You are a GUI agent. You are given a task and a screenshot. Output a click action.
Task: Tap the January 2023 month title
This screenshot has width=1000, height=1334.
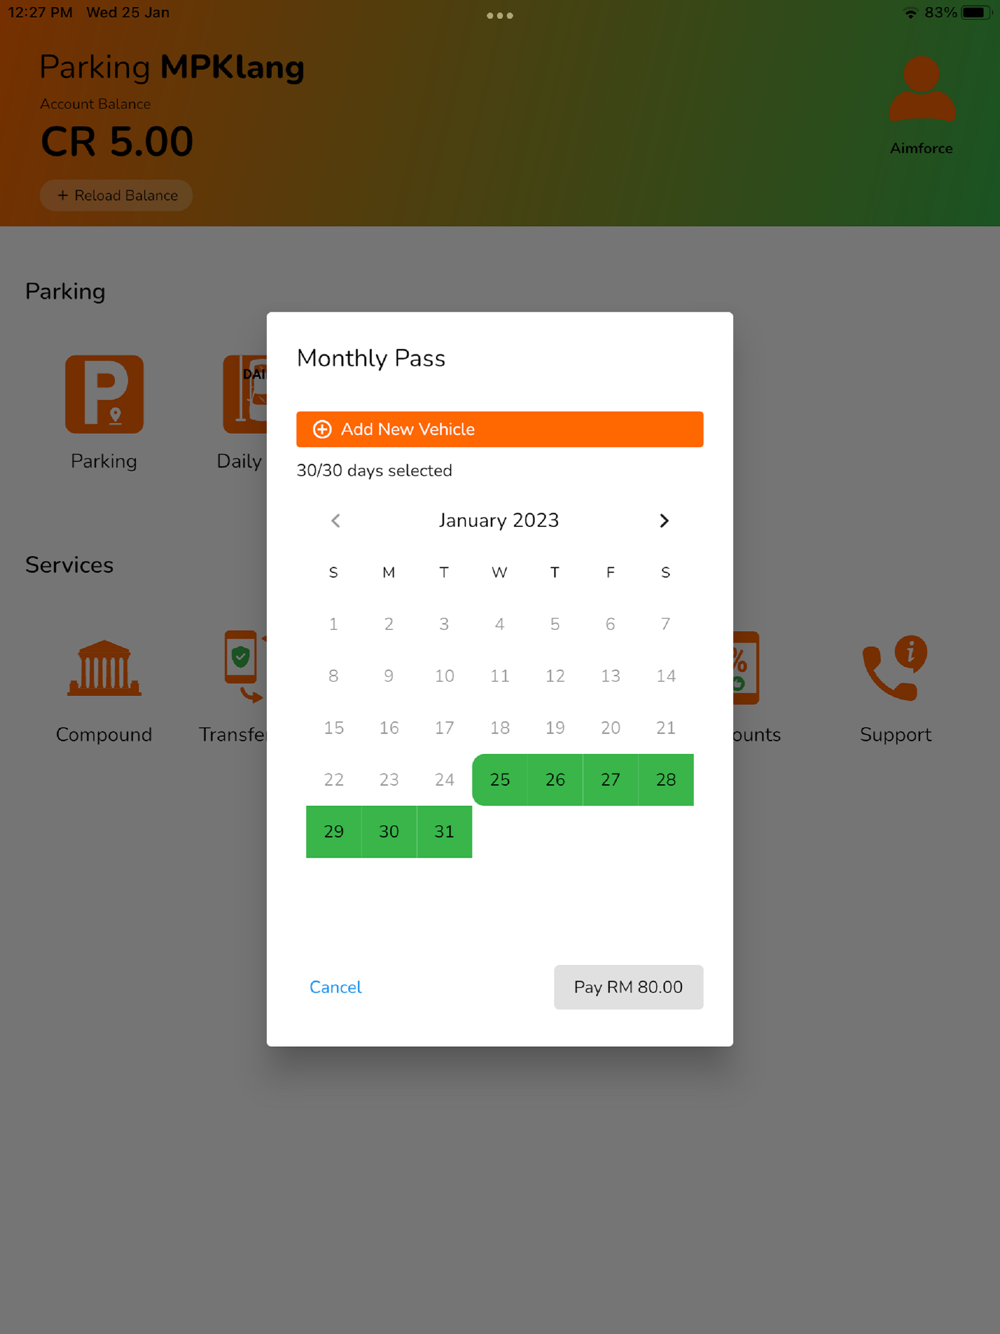click(x=499, y=521)
